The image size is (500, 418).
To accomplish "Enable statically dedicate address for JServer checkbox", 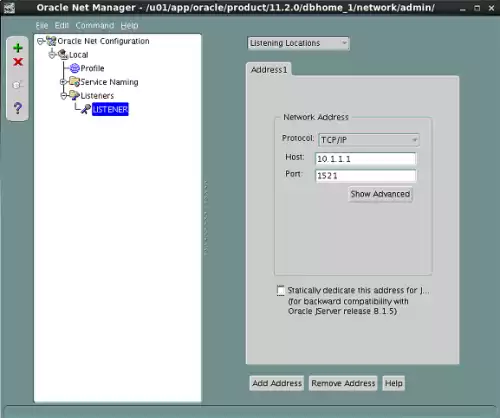I will tap(281, 290).
